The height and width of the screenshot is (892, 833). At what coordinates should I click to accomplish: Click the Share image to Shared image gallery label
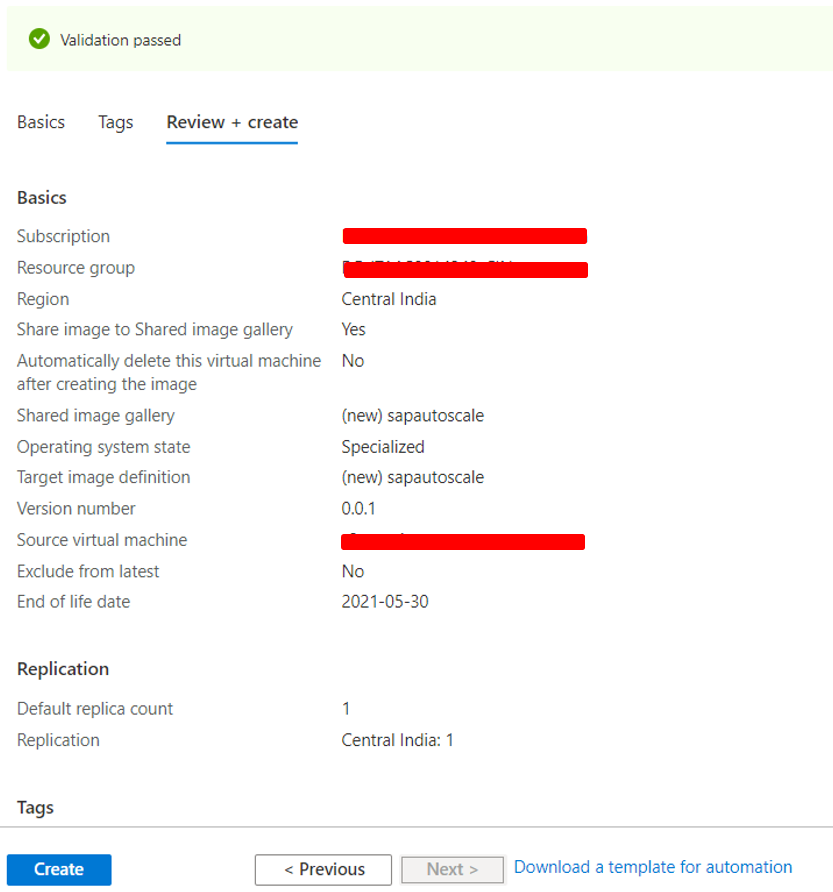tap(155, 329)
